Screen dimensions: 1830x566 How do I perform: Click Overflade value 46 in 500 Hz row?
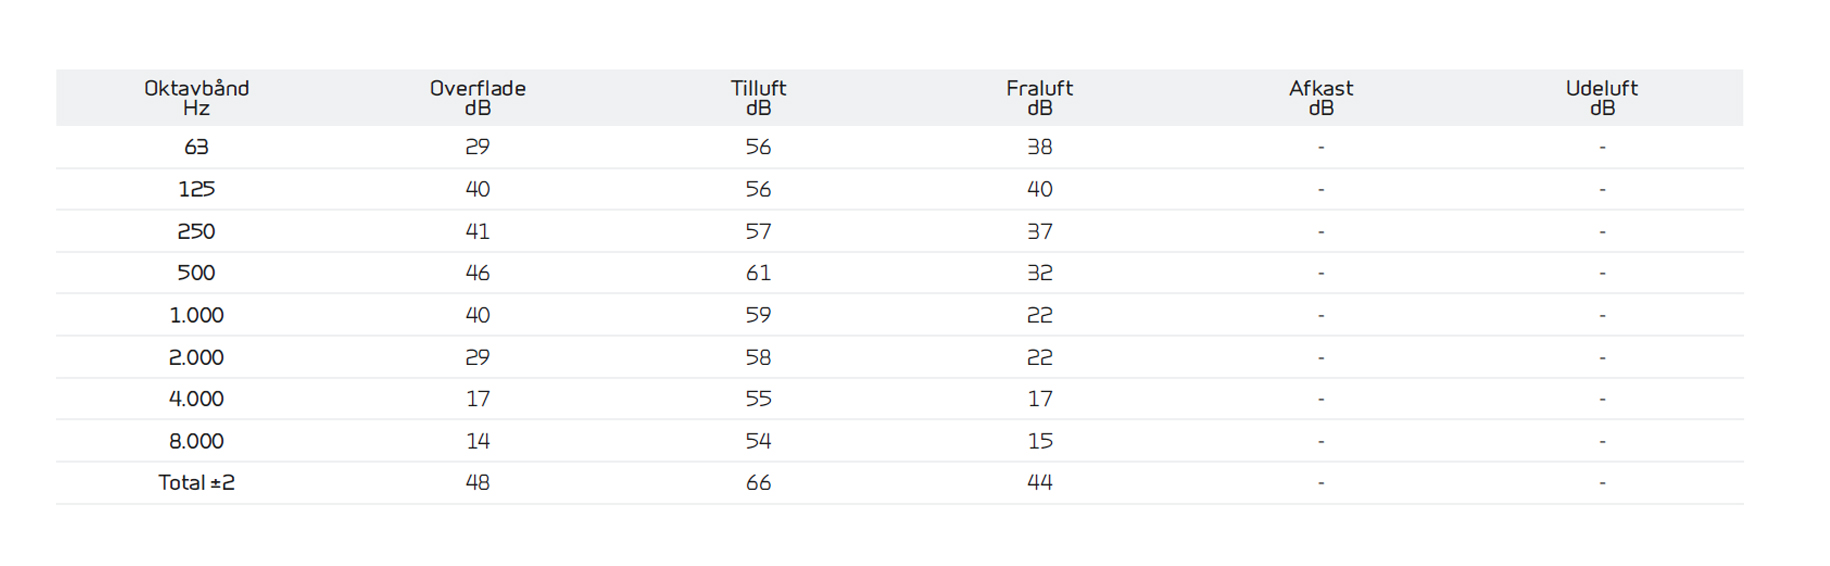point(477,273)
